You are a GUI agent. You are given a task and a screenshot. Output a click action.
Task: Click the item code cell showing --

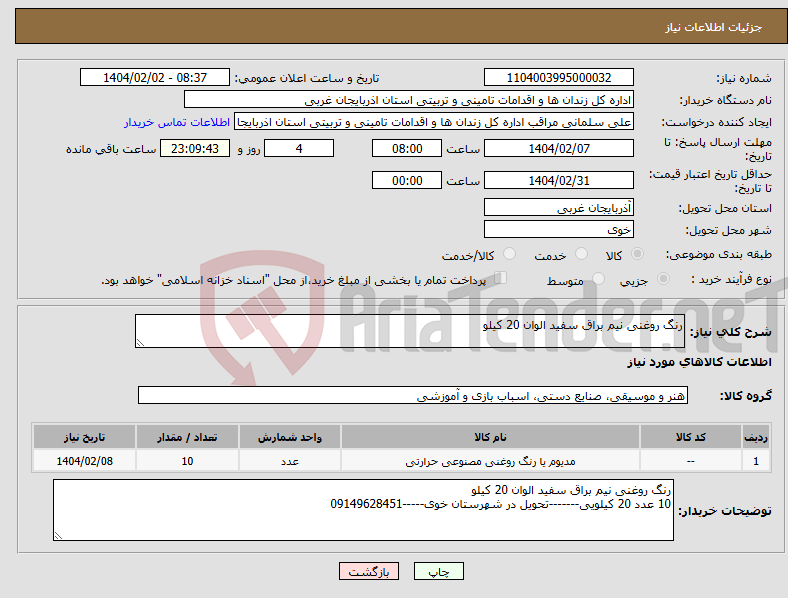pyautogui.click(x=691, y=461)
